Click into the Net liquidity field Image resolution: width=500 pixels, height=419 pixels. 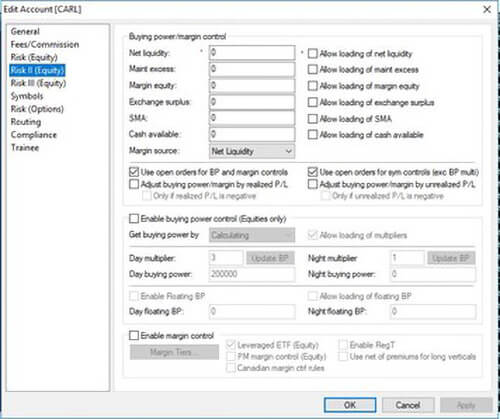(x=252, y=53)
